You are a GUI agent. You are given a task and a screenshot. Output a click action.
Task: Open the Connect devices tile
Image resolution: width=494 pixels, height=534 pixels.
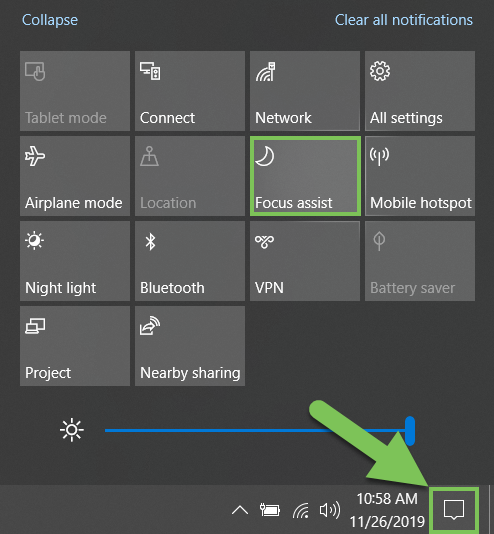click(x=190, y=91)
